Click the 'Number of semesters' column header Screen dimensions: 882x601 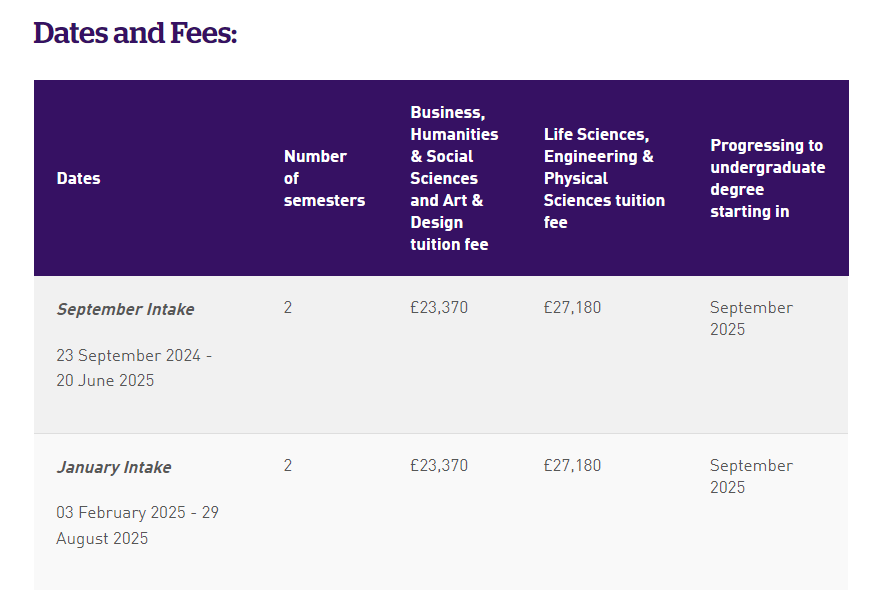pyautogui.click(x=324, y=178)
